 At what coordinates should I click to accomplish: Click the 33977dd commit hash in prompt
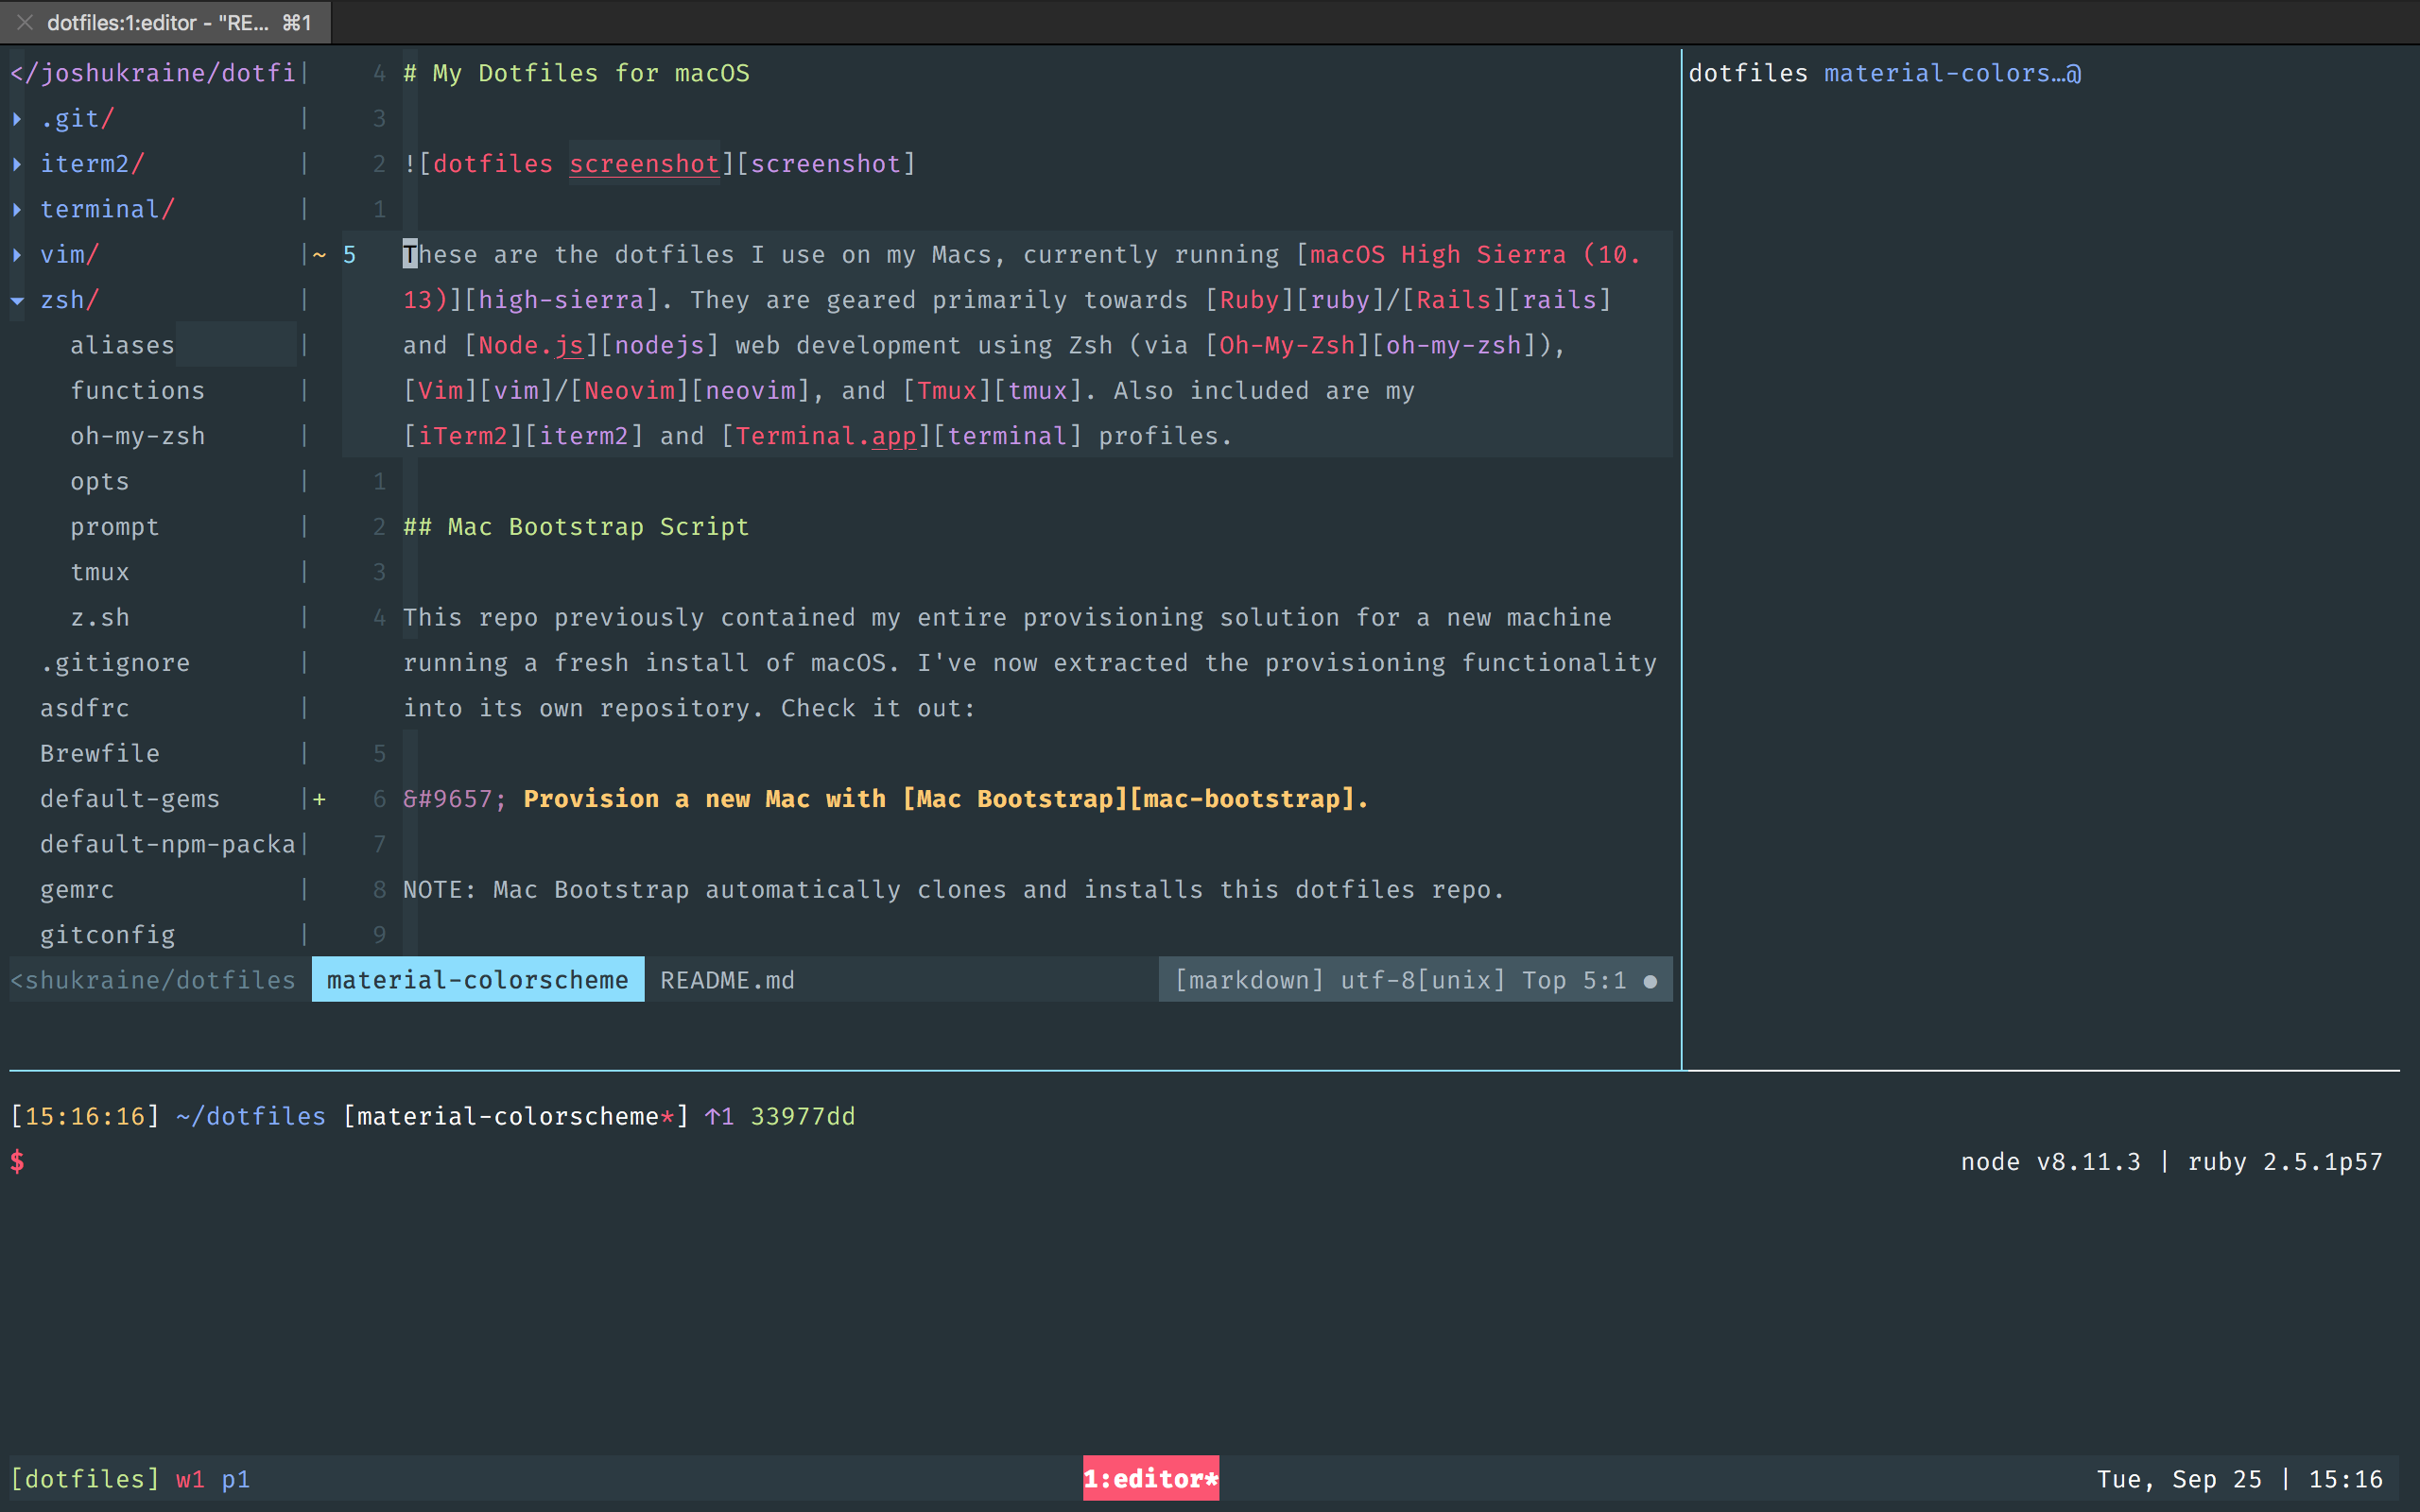(x=803, y=1116)
